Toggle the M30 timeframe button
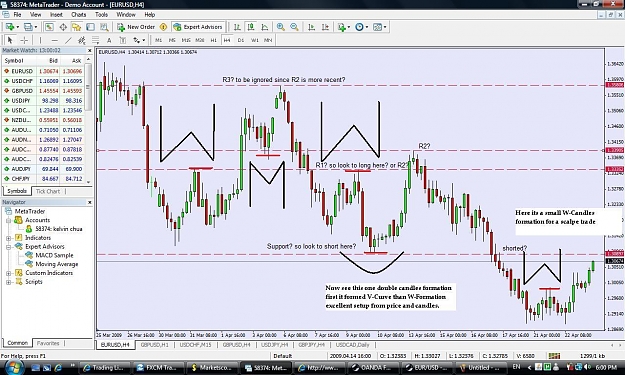 [200, 40]
